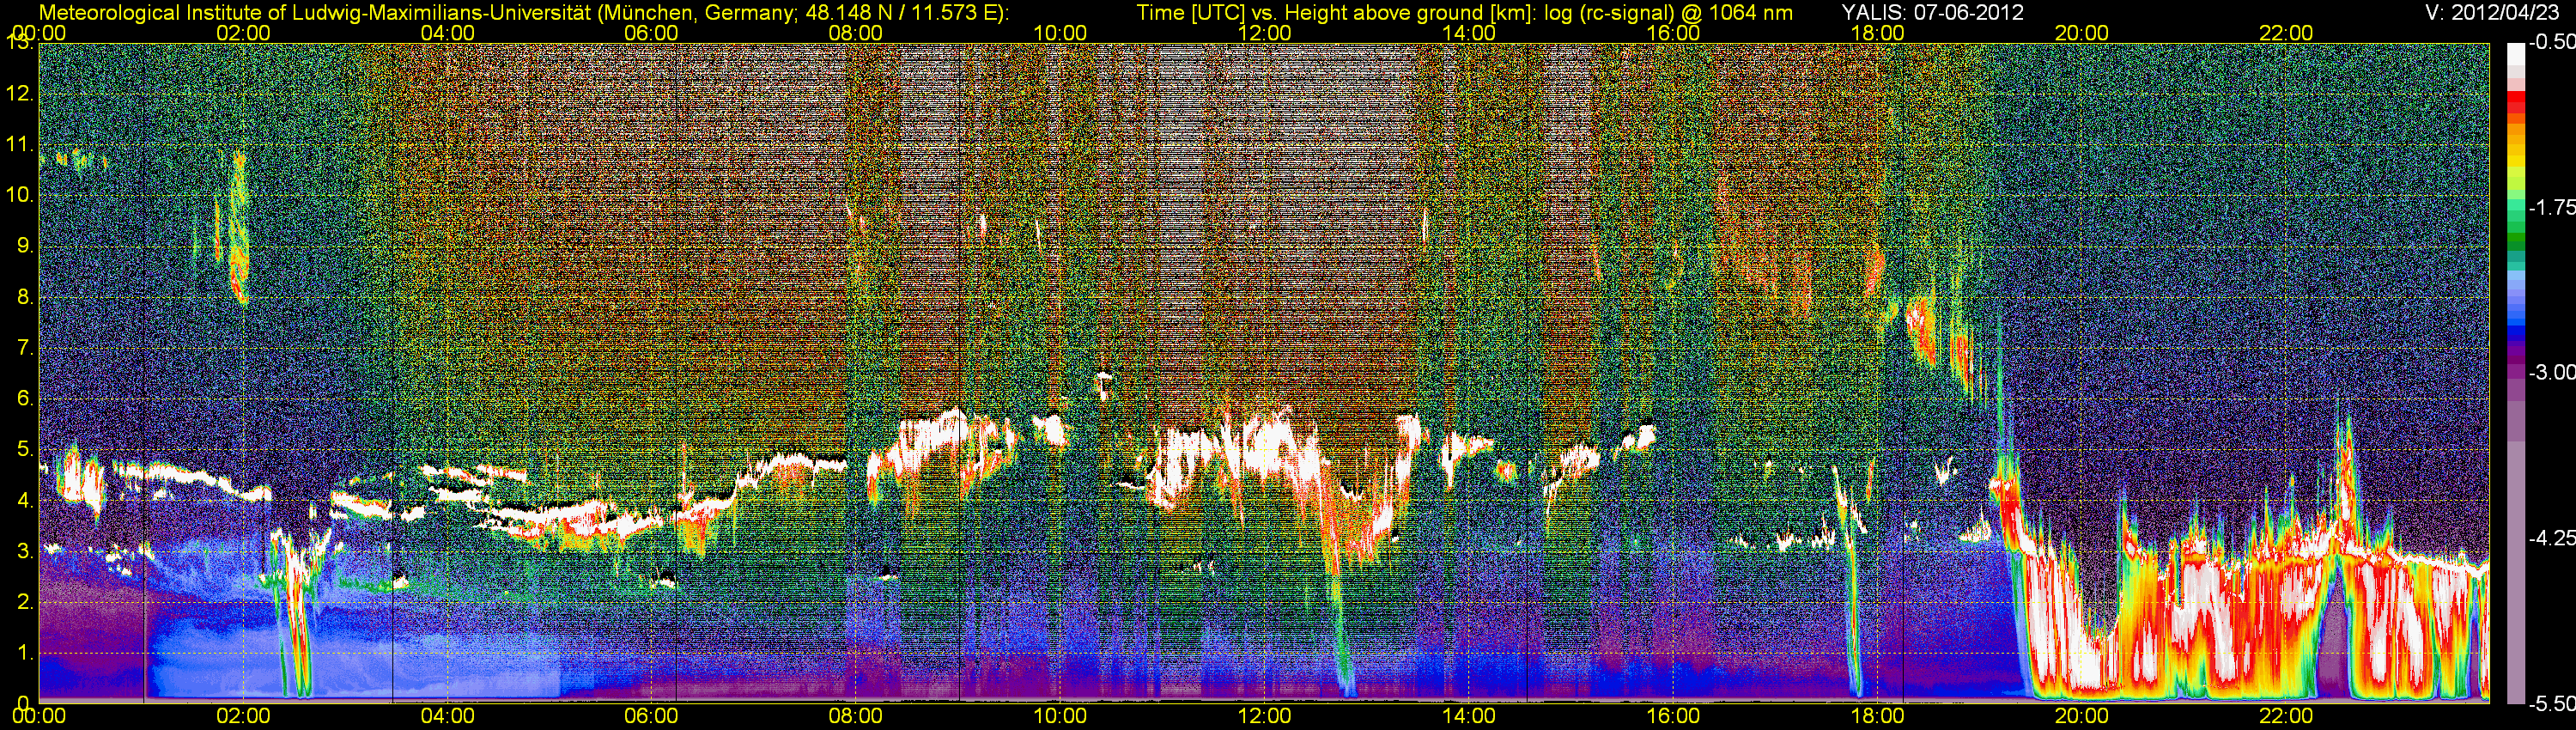Click the 14:00 label on the top time axis
The height and width of the screenshot is (730, 2576).
(x=1469, y=33)
